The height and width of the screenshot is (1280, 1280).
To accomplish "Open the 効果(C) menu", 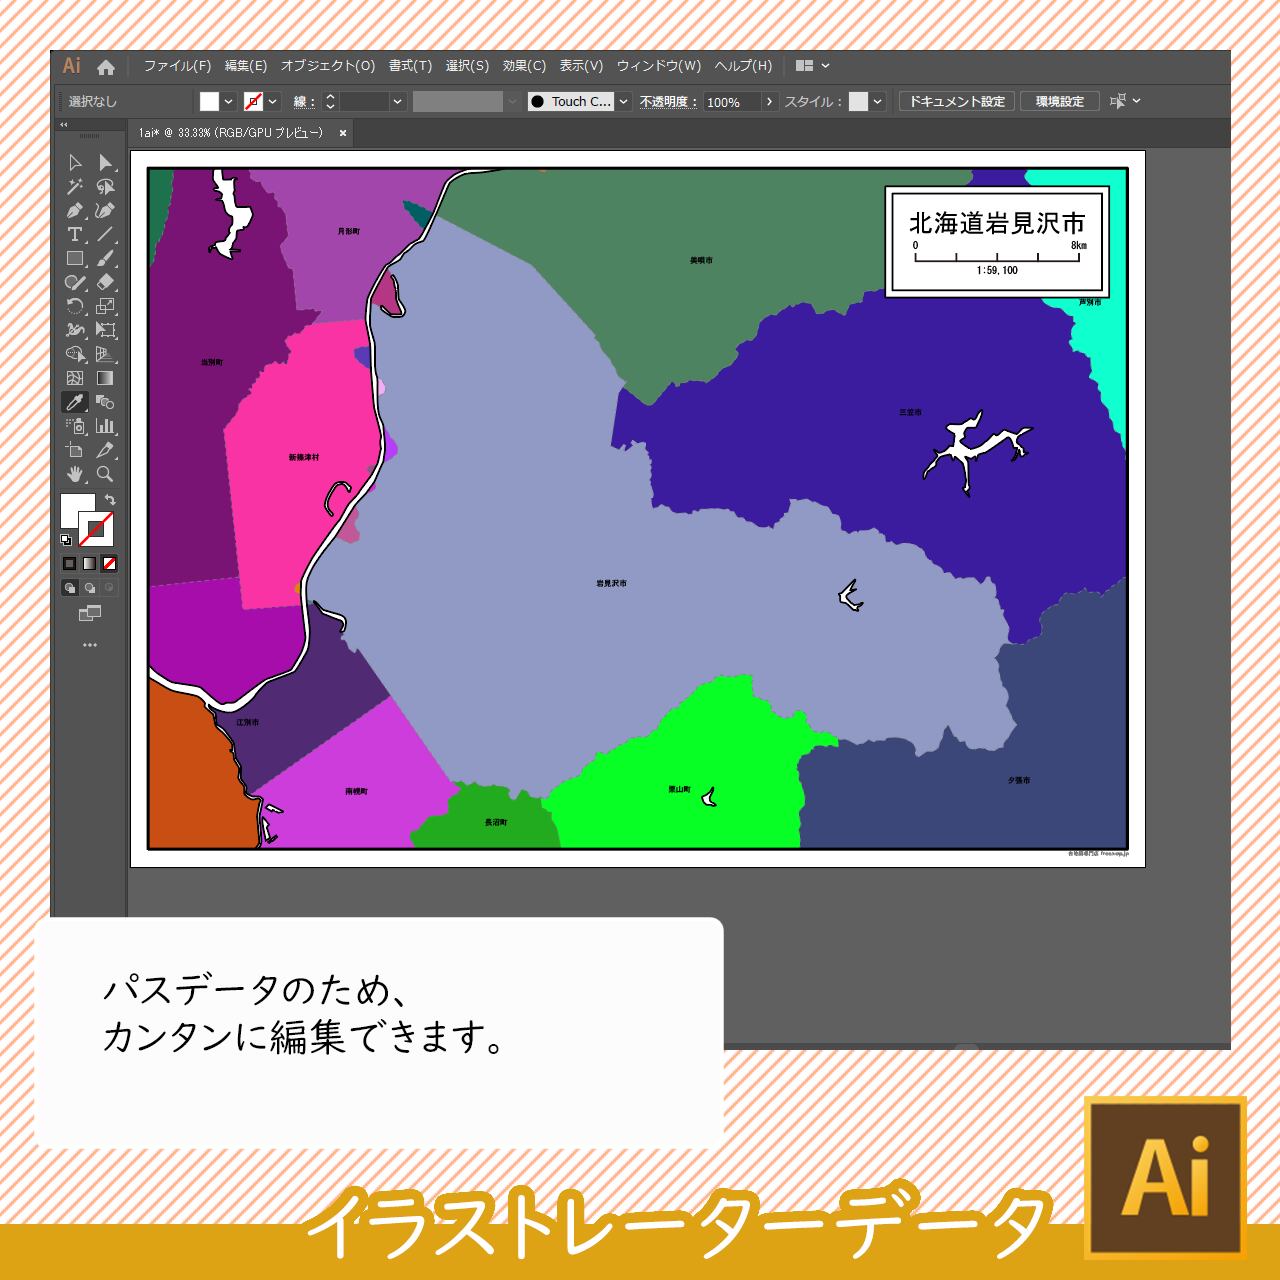I will click(x=524, y=66).
